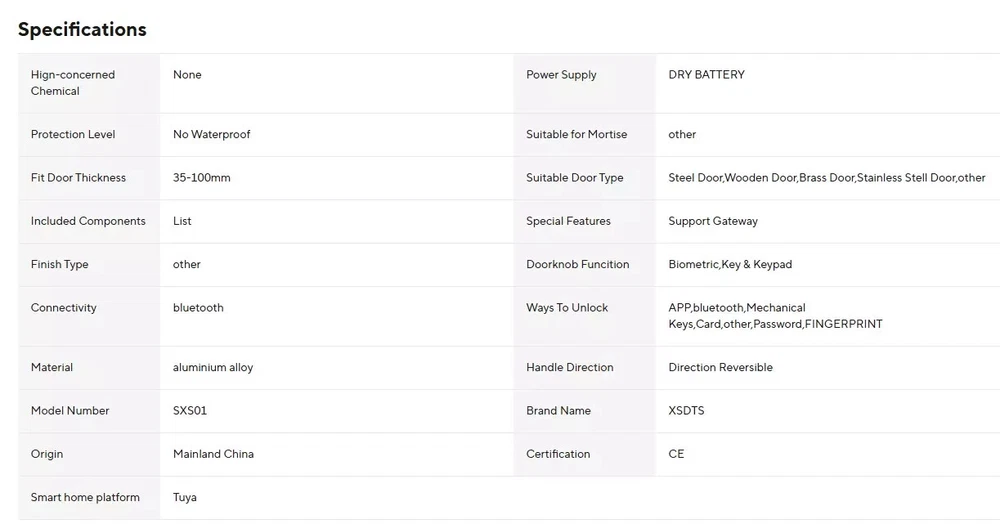Click the XSDTS brand name
Viewport: 1000px width, 524px height.
[x=686, y=411]
